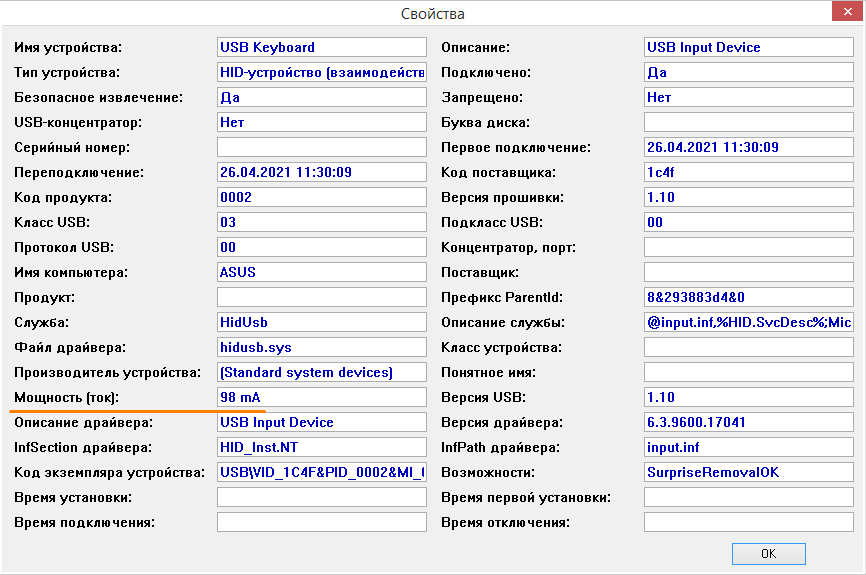Select the Тип устройства field
866x575 pixels.
pos(321,72)
